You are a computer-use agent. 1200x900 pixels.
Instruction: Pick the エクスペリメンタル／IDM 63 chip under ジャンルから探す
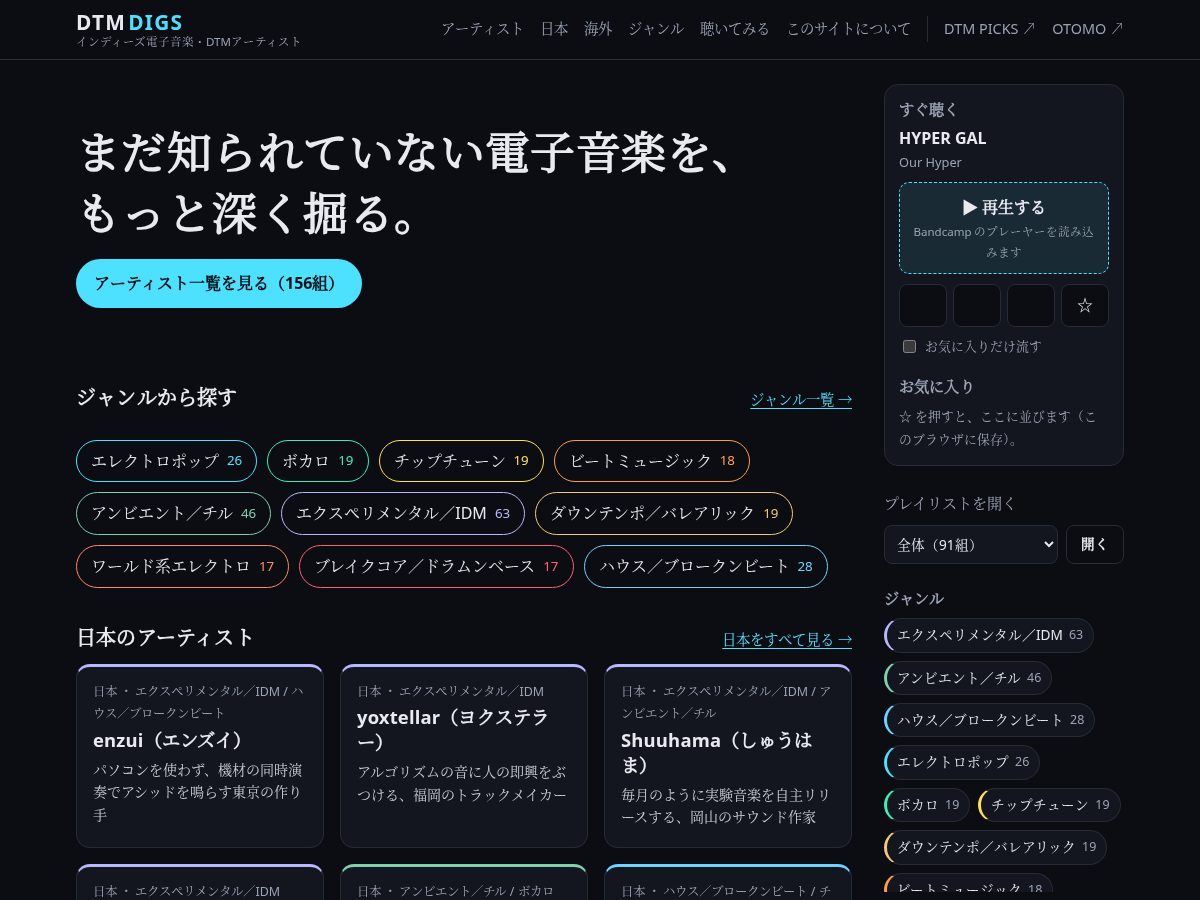pos(403,513)
